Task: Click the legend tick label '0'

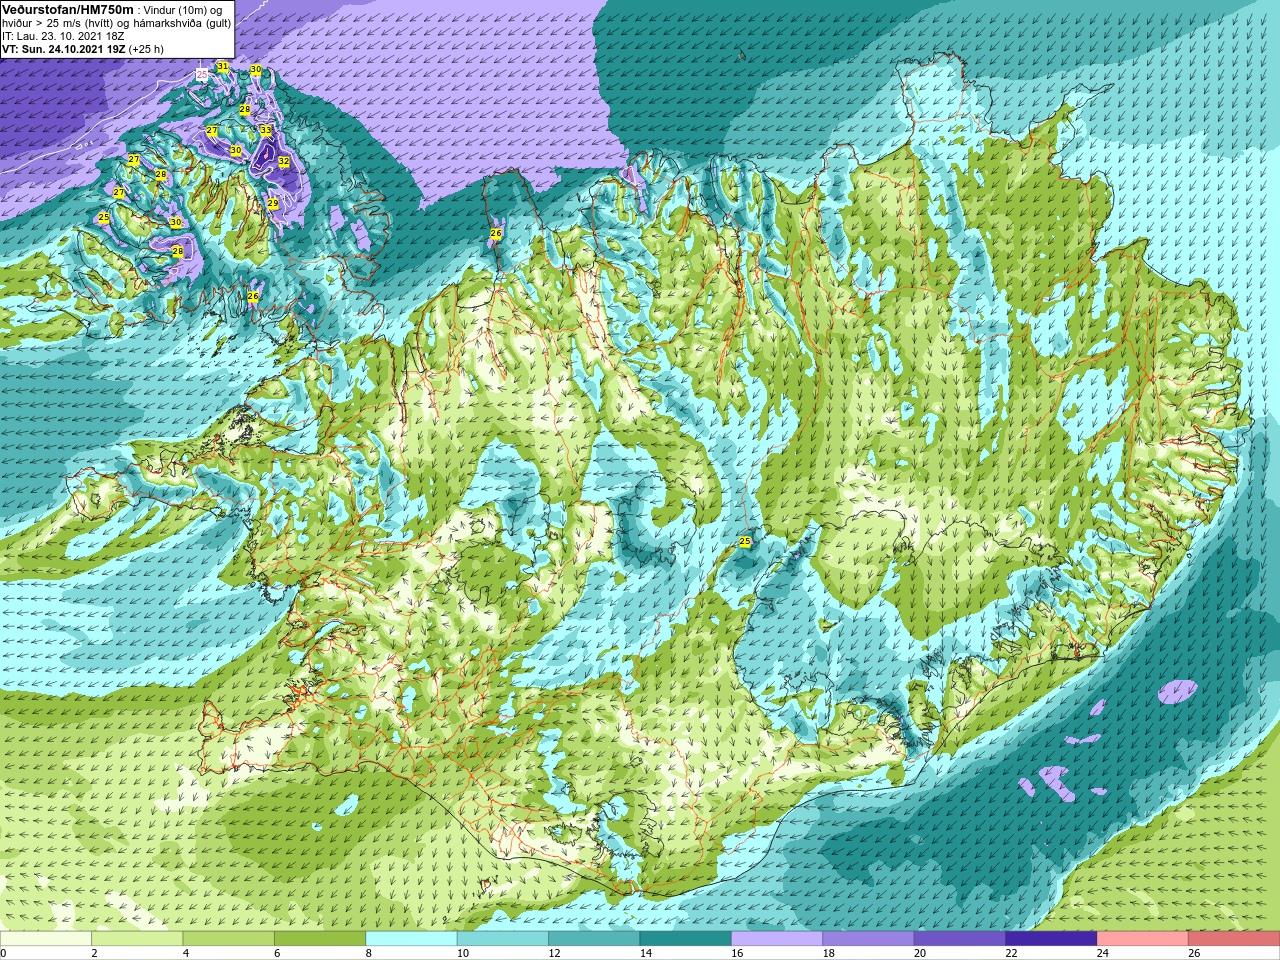Action: 4,953
